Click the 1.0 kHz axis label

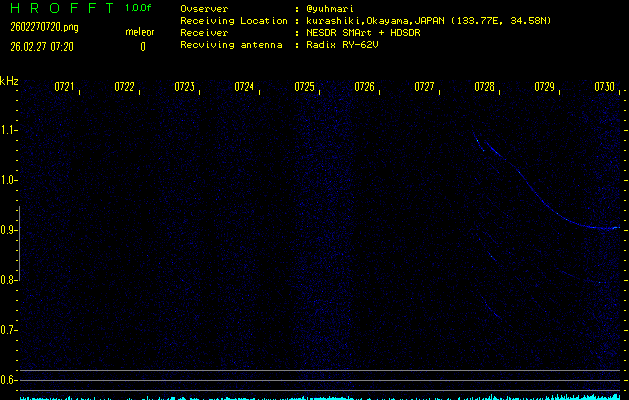pos(7,180)
